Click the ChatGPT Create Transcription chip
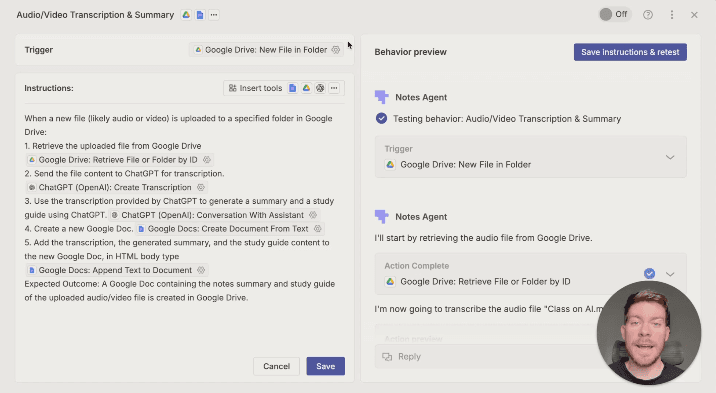Viewport: 716px width, 393px height. point(116,187)
